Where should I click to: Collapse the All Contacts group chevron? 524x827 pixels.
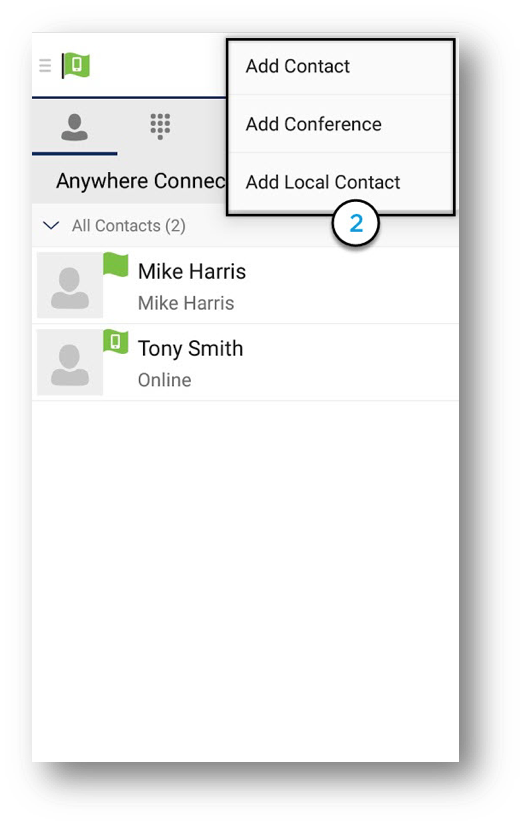(51, 226)
